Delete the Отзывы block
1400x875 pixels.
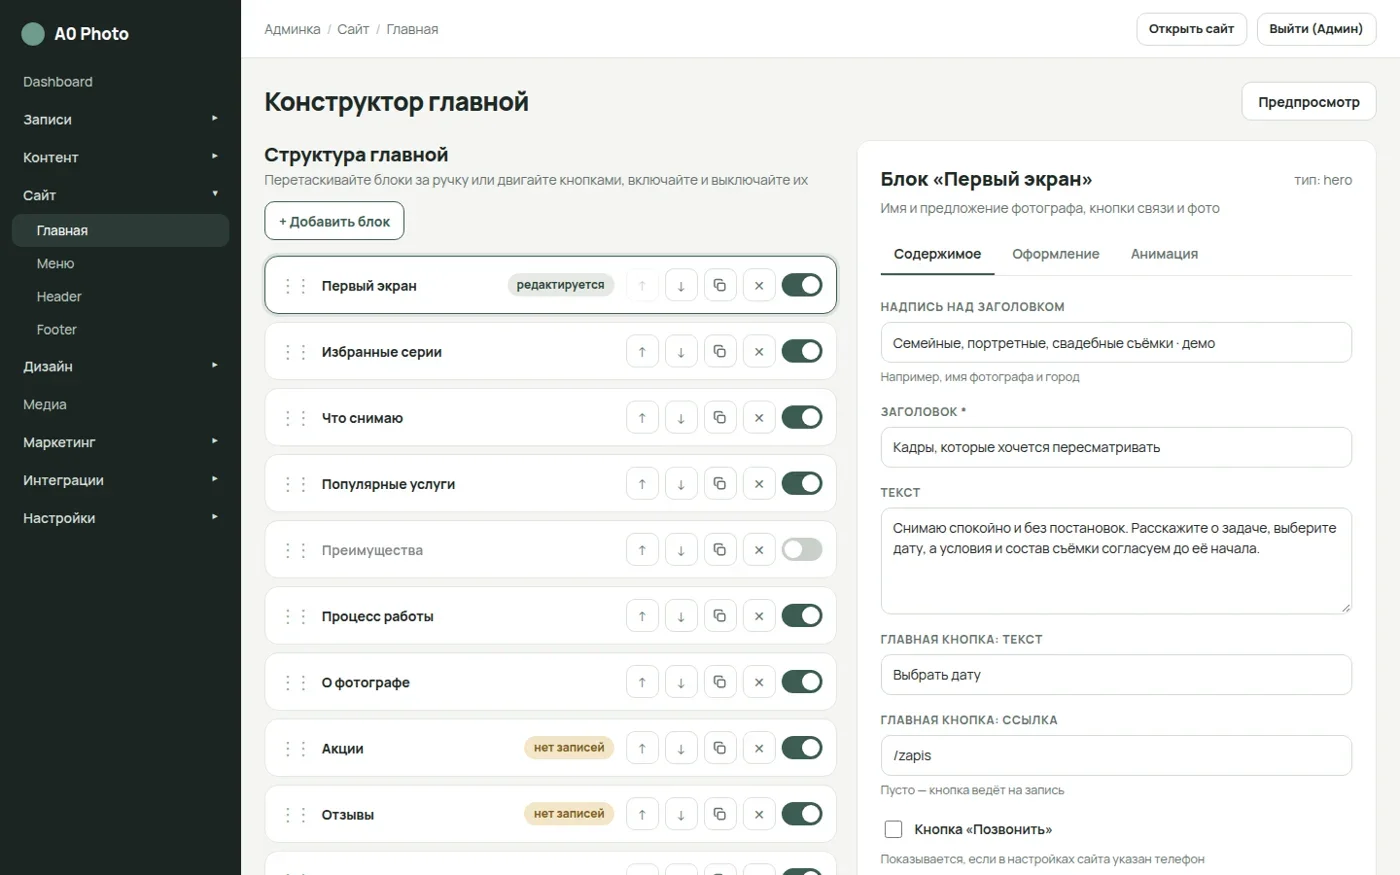coord(759,814)
